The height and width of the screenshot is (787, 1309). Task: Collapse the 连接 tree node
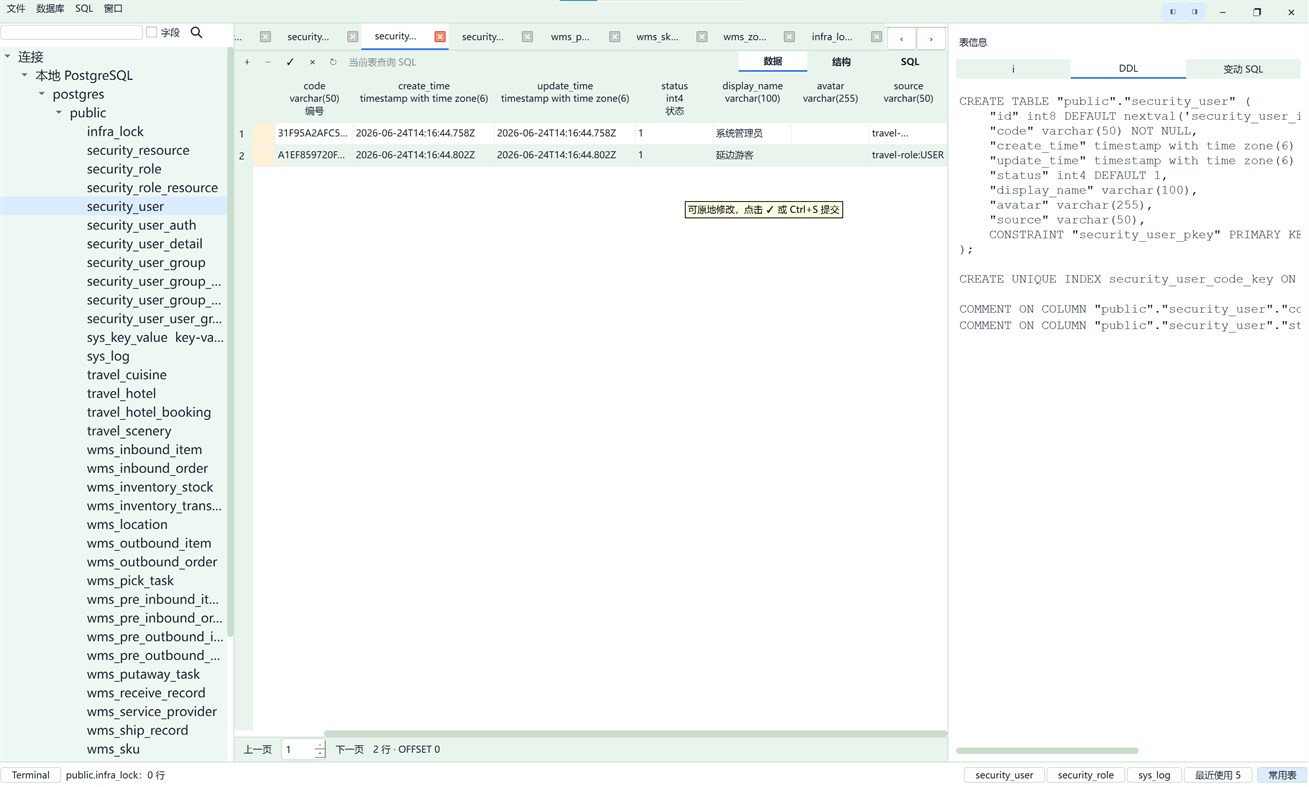tap(8, 57)
